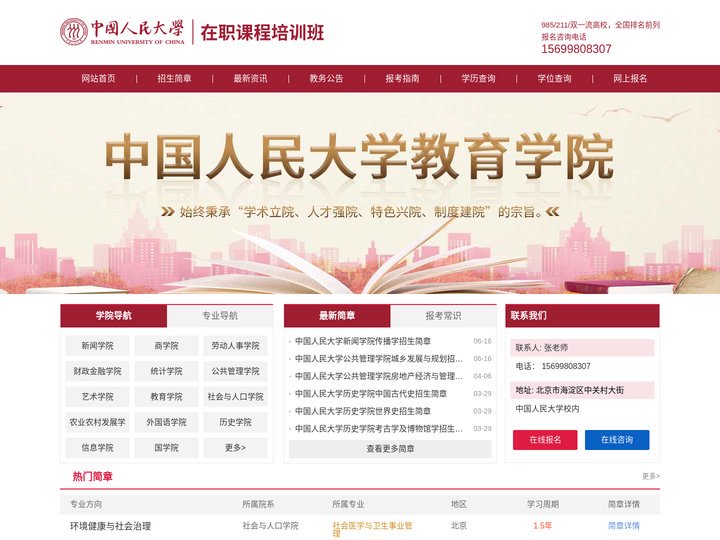This screenshot has width=720, height=540.
Task: Open 社会医学与卫生事业管理 major link
Action: (372, 529)
